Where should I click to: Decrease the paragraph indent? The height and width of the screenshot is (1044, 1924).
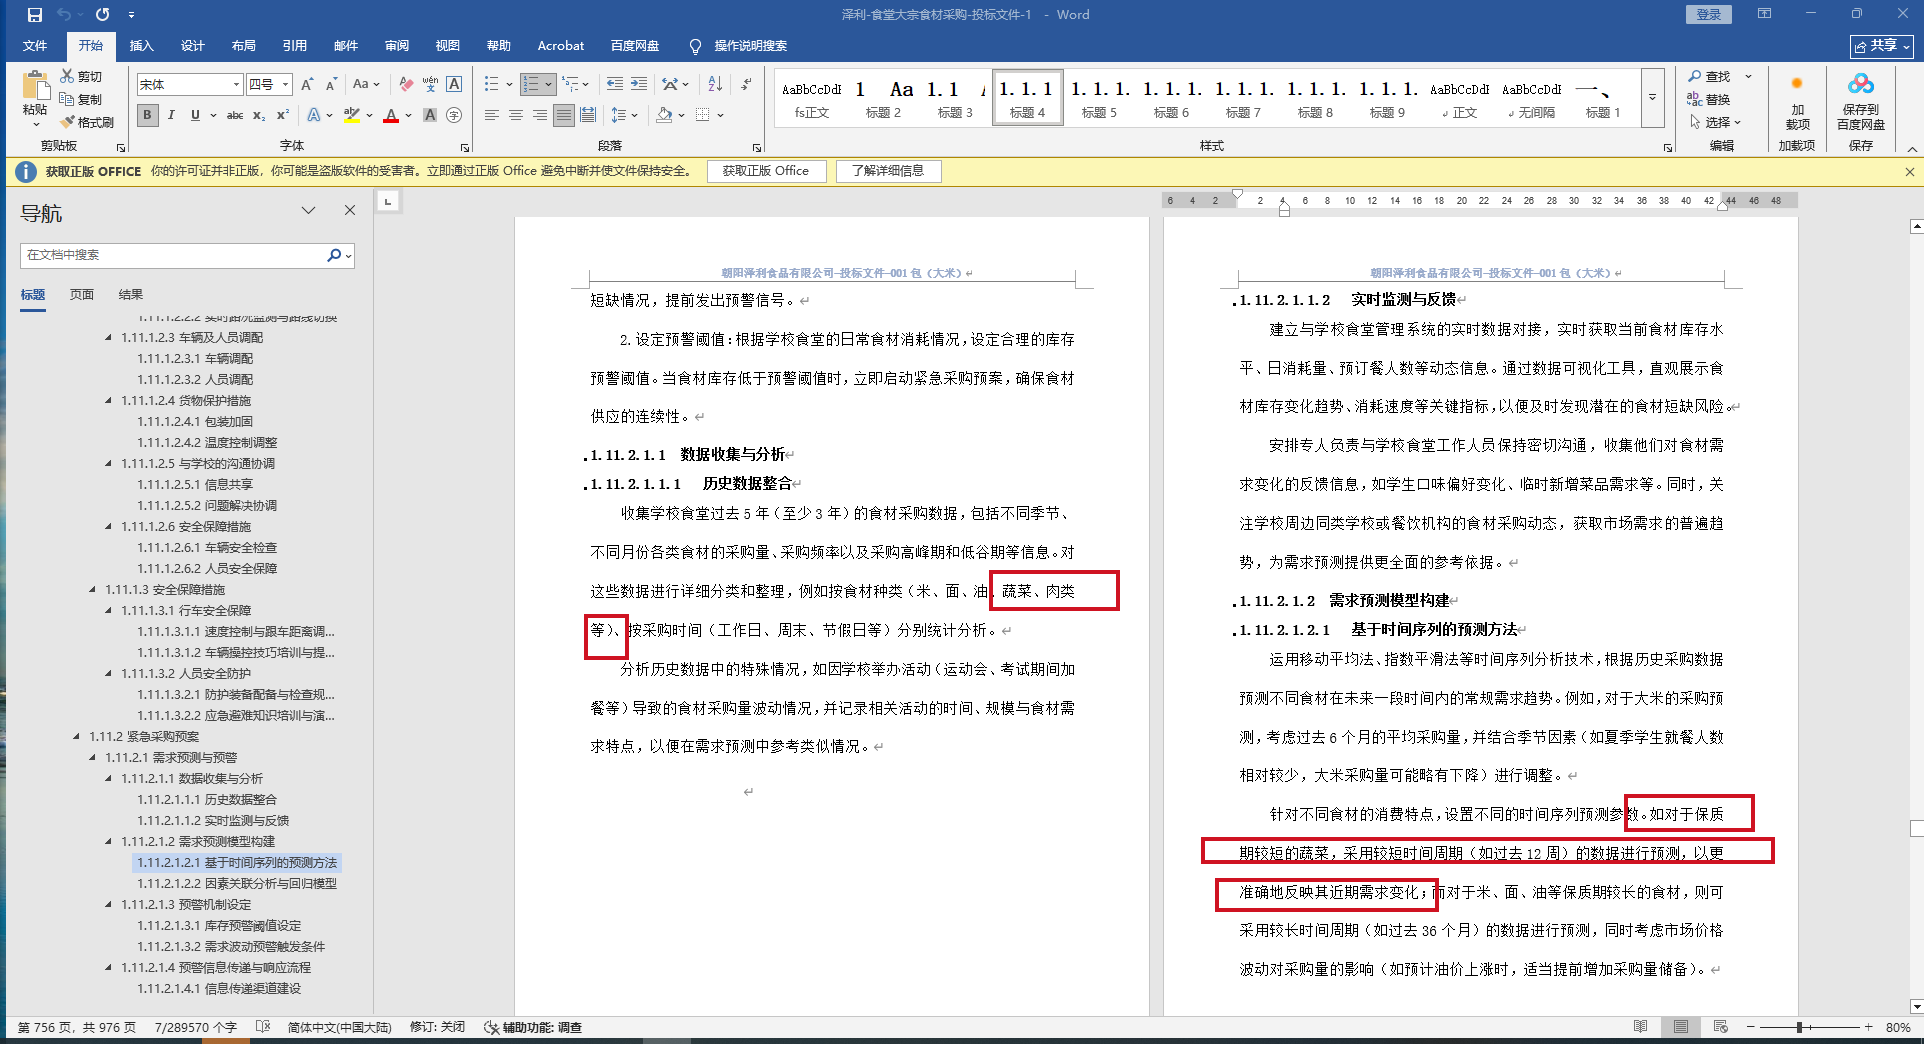[x=614, y=85]
